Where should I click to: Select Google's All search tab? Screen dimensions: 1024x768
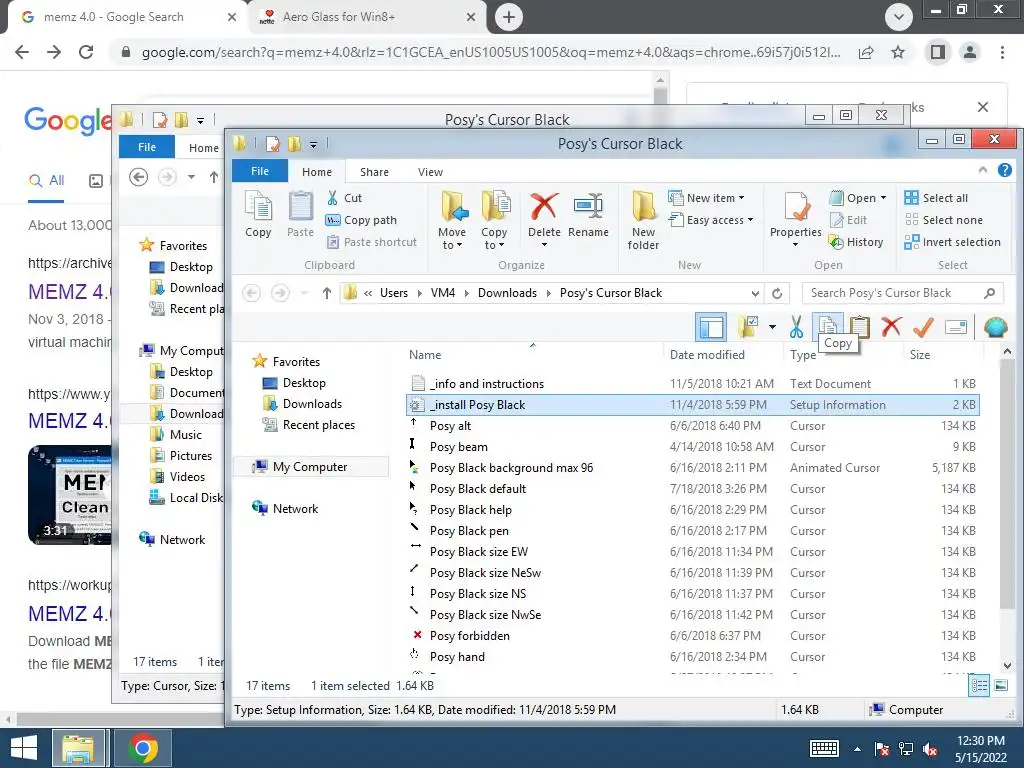(x=46, y=180)
